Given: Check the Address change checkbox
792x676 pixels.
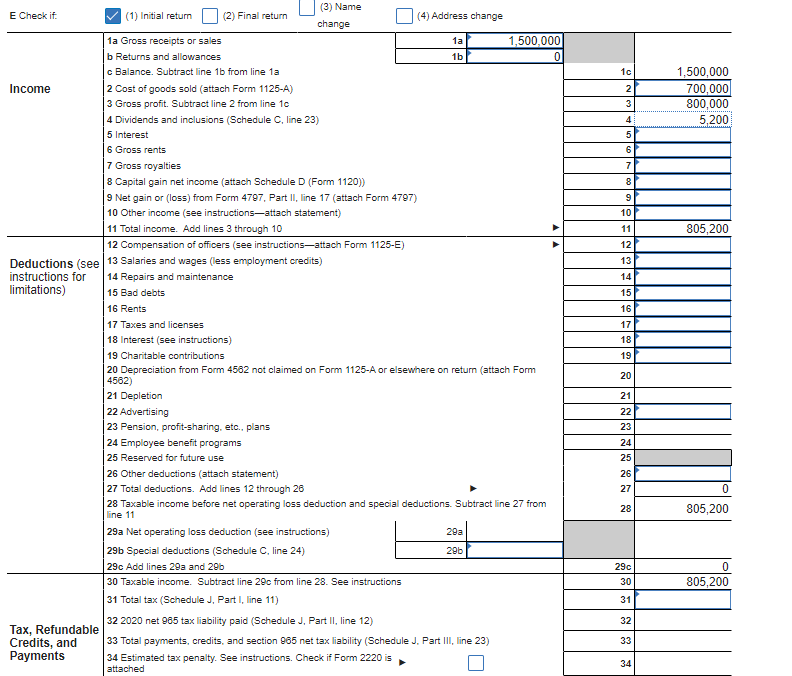Looking at the screenshot, I should [x=404, y=16].
